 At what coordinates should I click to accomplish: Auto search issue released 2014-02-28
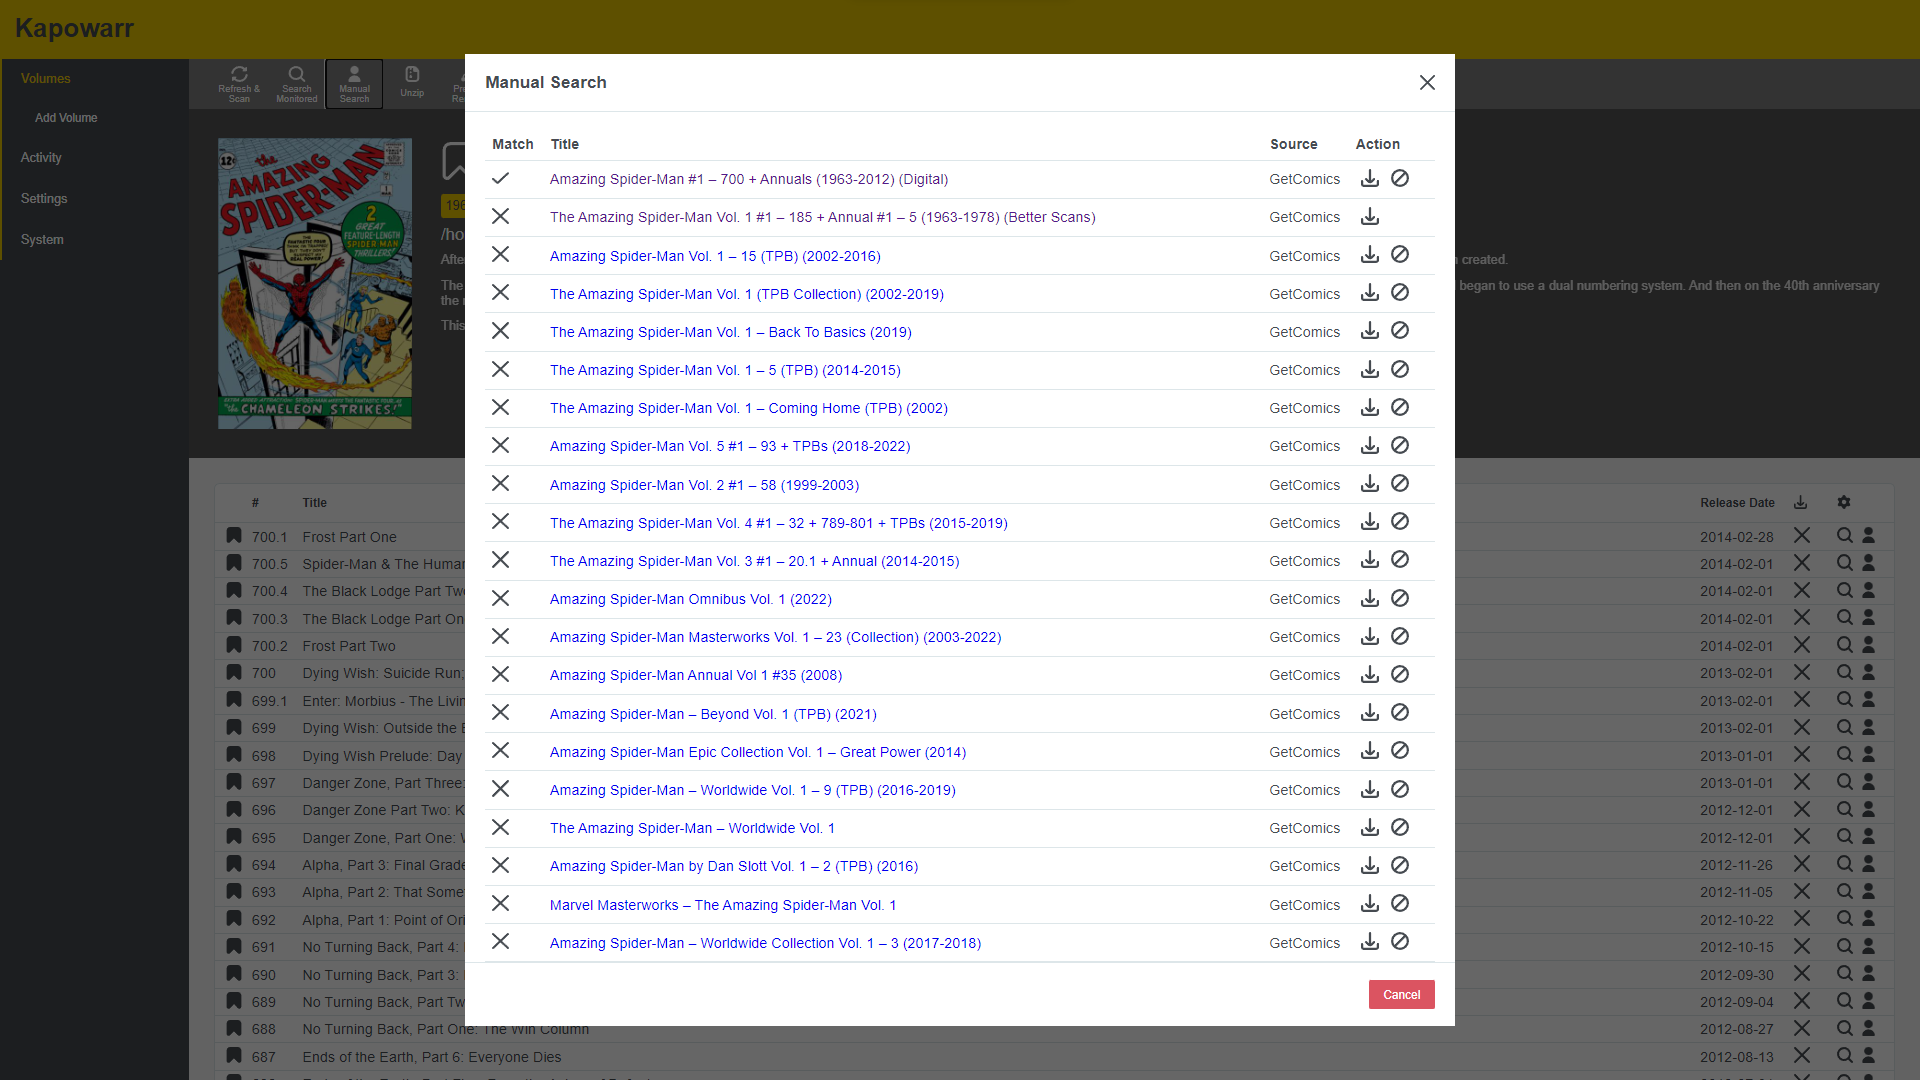pos(1845,536)
